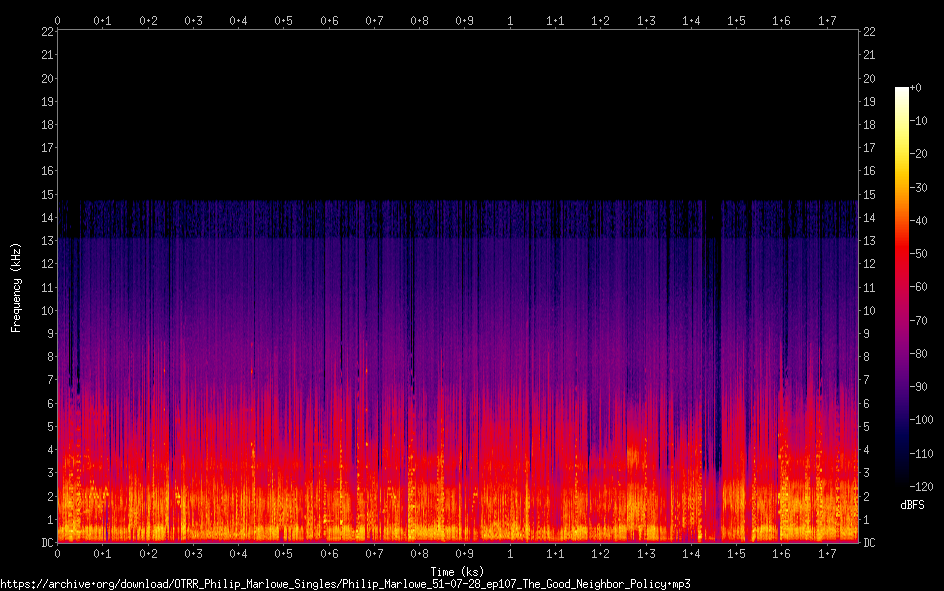Screen dimensions: 944x591
Task: Click the 1.7 tick on top time axis
Action: 826,20
